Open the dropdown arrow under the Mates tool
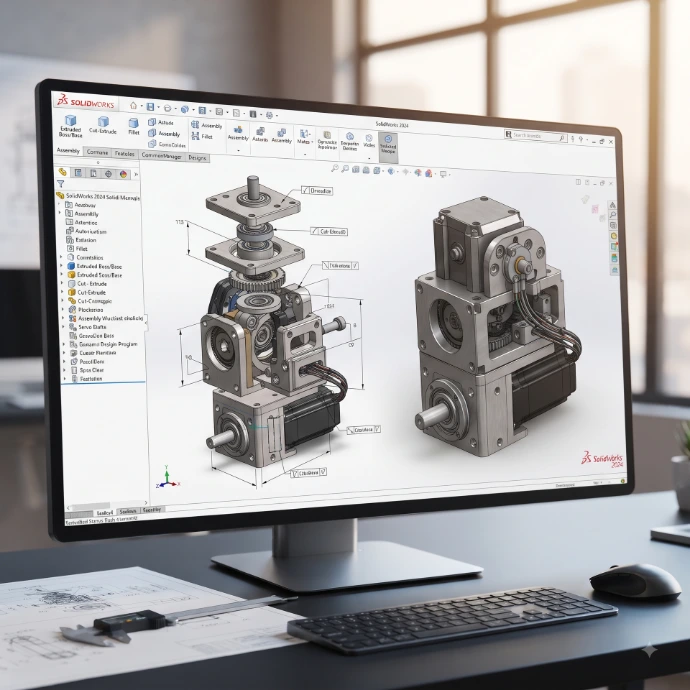Image resolution: width=690 pixels, height=690 pixels. tap(305, 154)
